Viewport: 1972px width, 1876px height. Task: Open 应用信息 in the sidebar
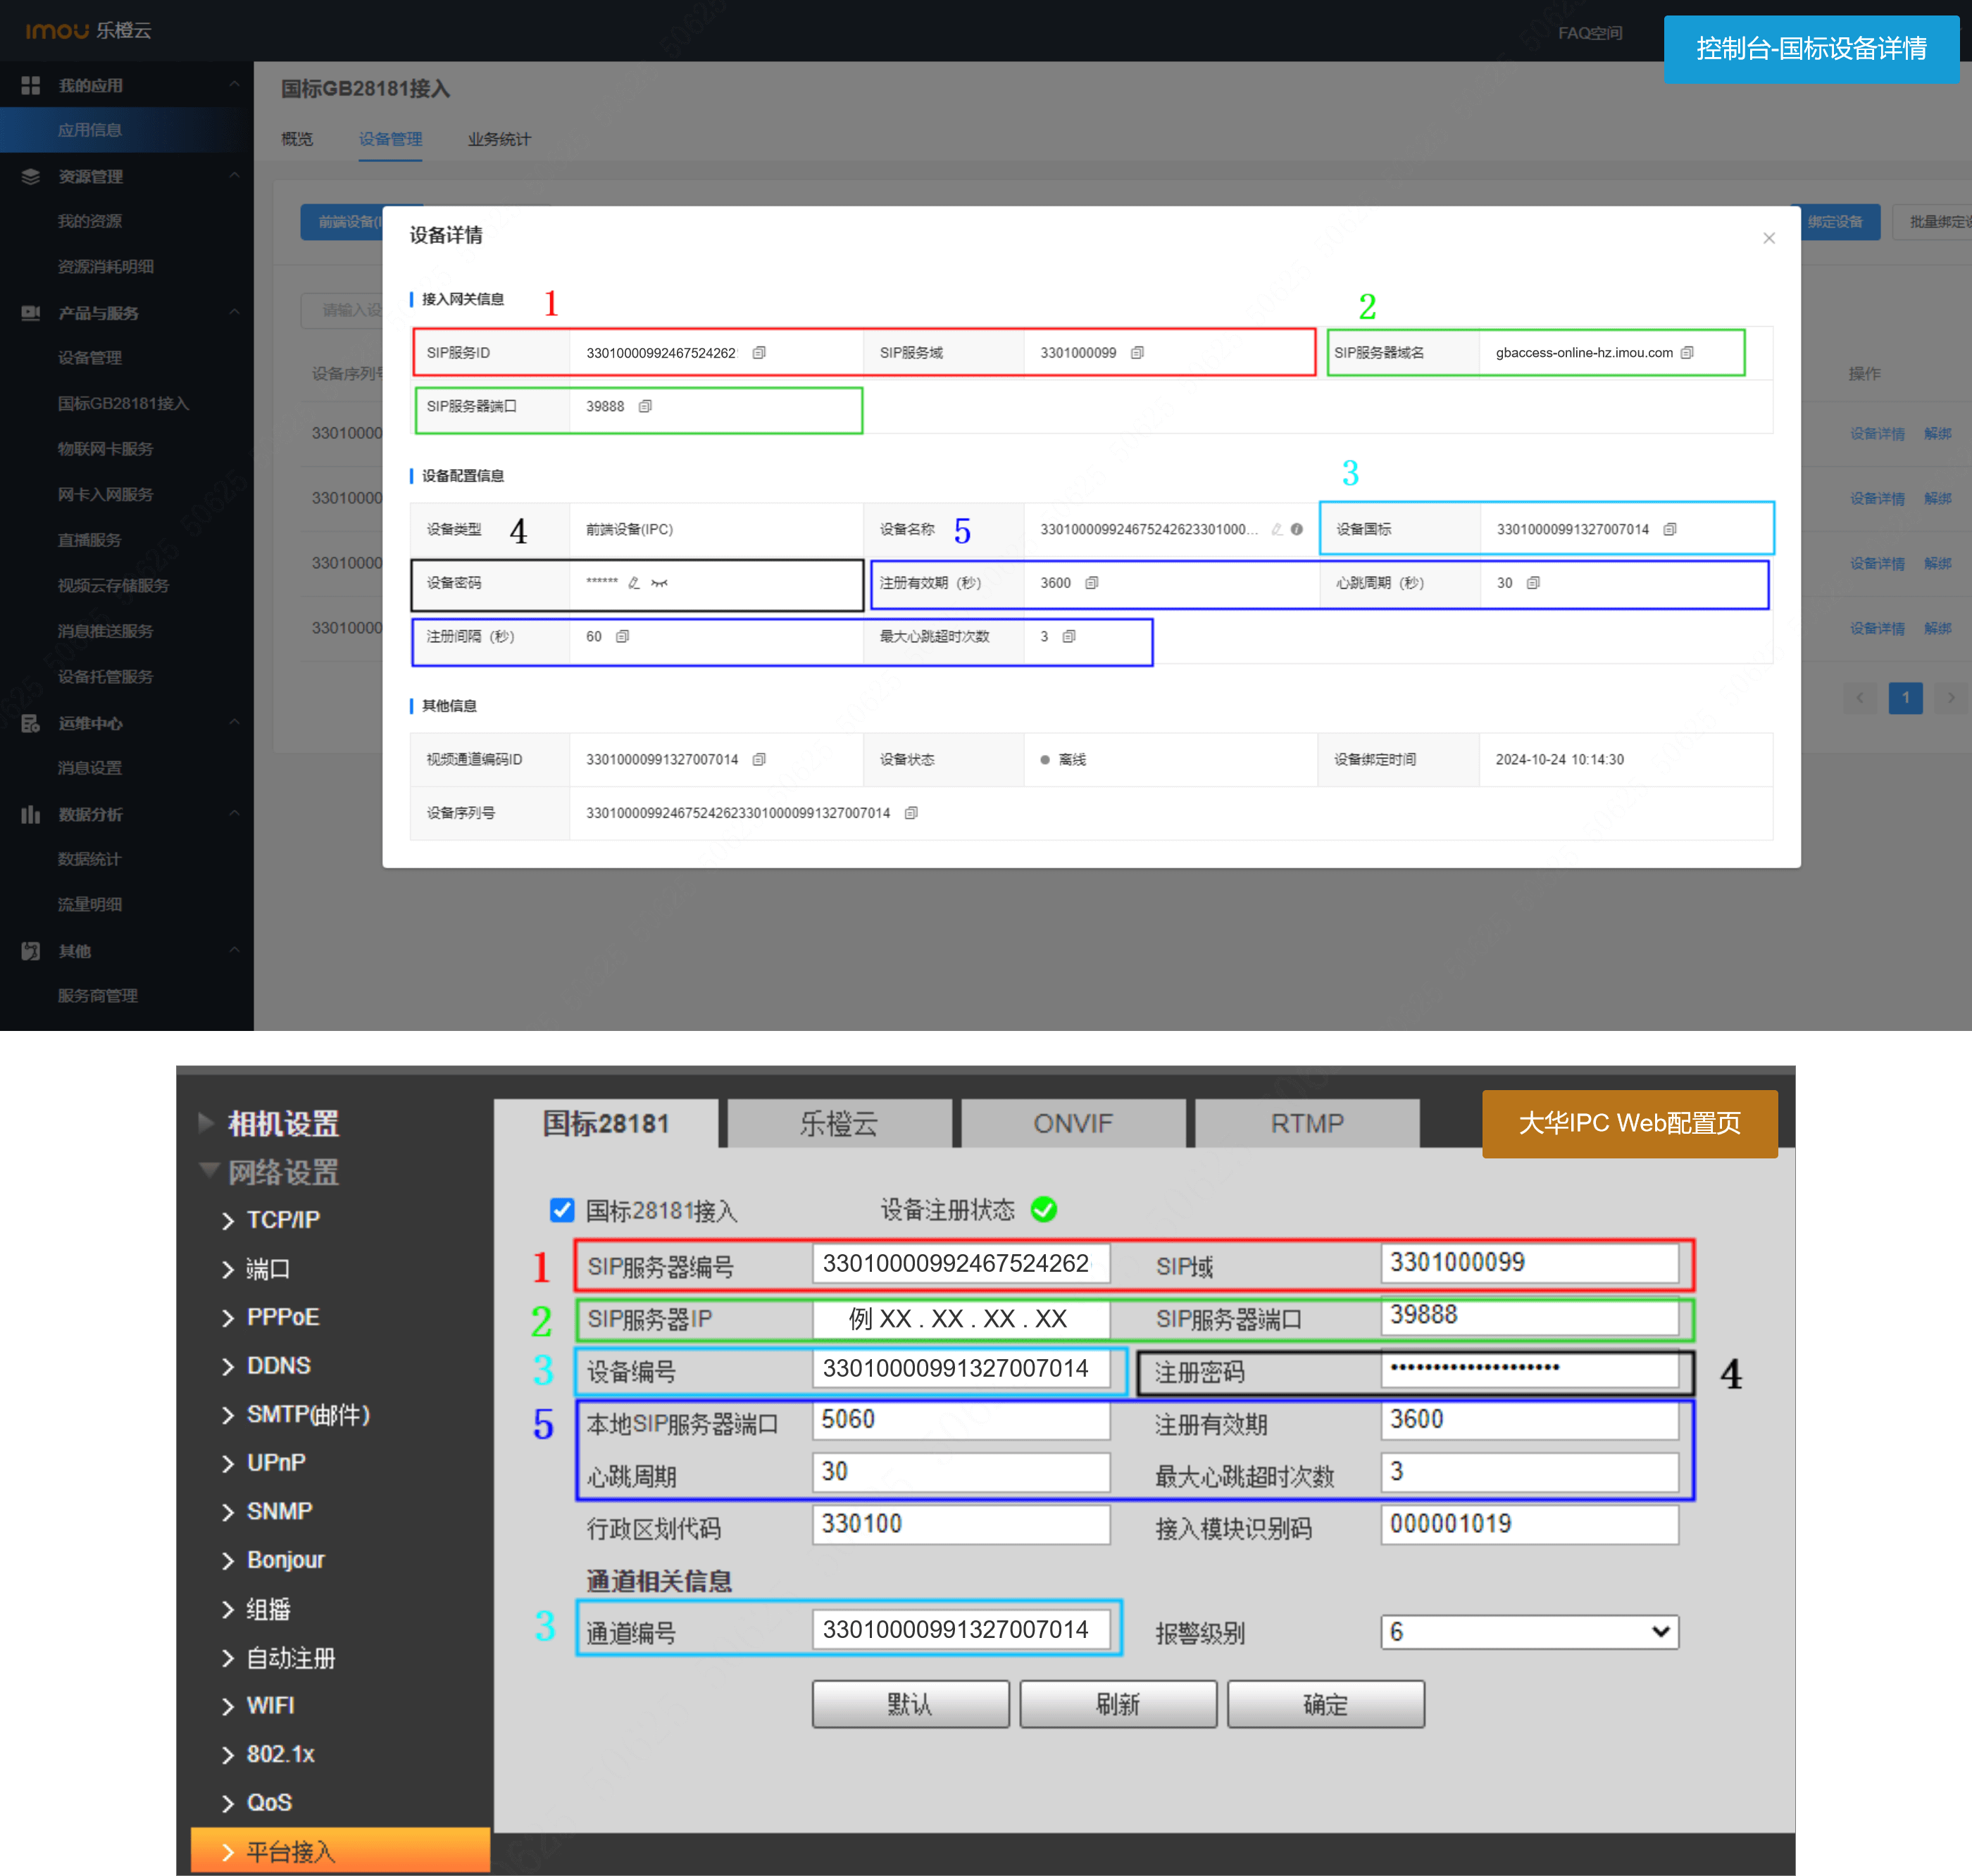pyautogui.click(x=90, y=130)
